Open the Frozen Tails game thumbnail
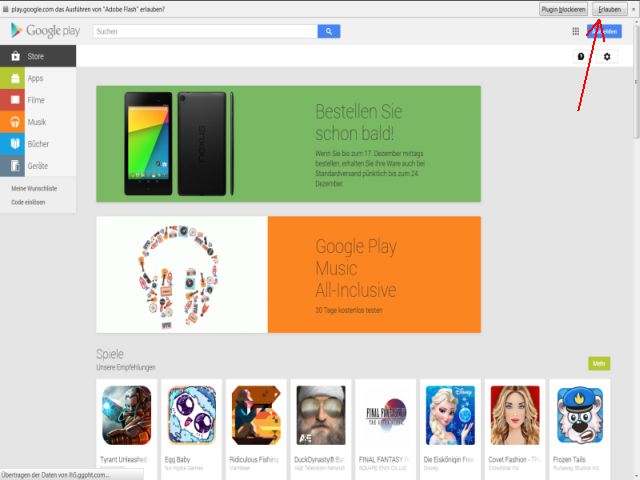640x480 pixels. (580, 415)
